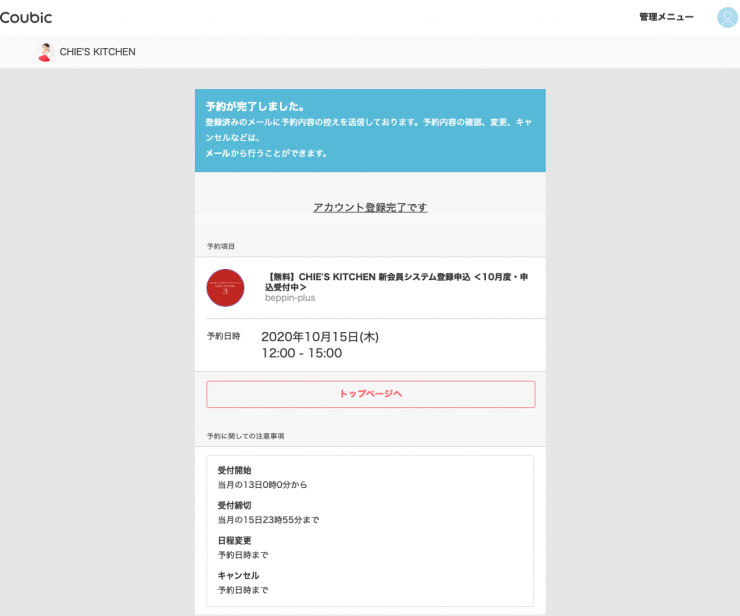Click the 受付締切 heading
This screenshot has width=740, height=616.
click(234, 506)
